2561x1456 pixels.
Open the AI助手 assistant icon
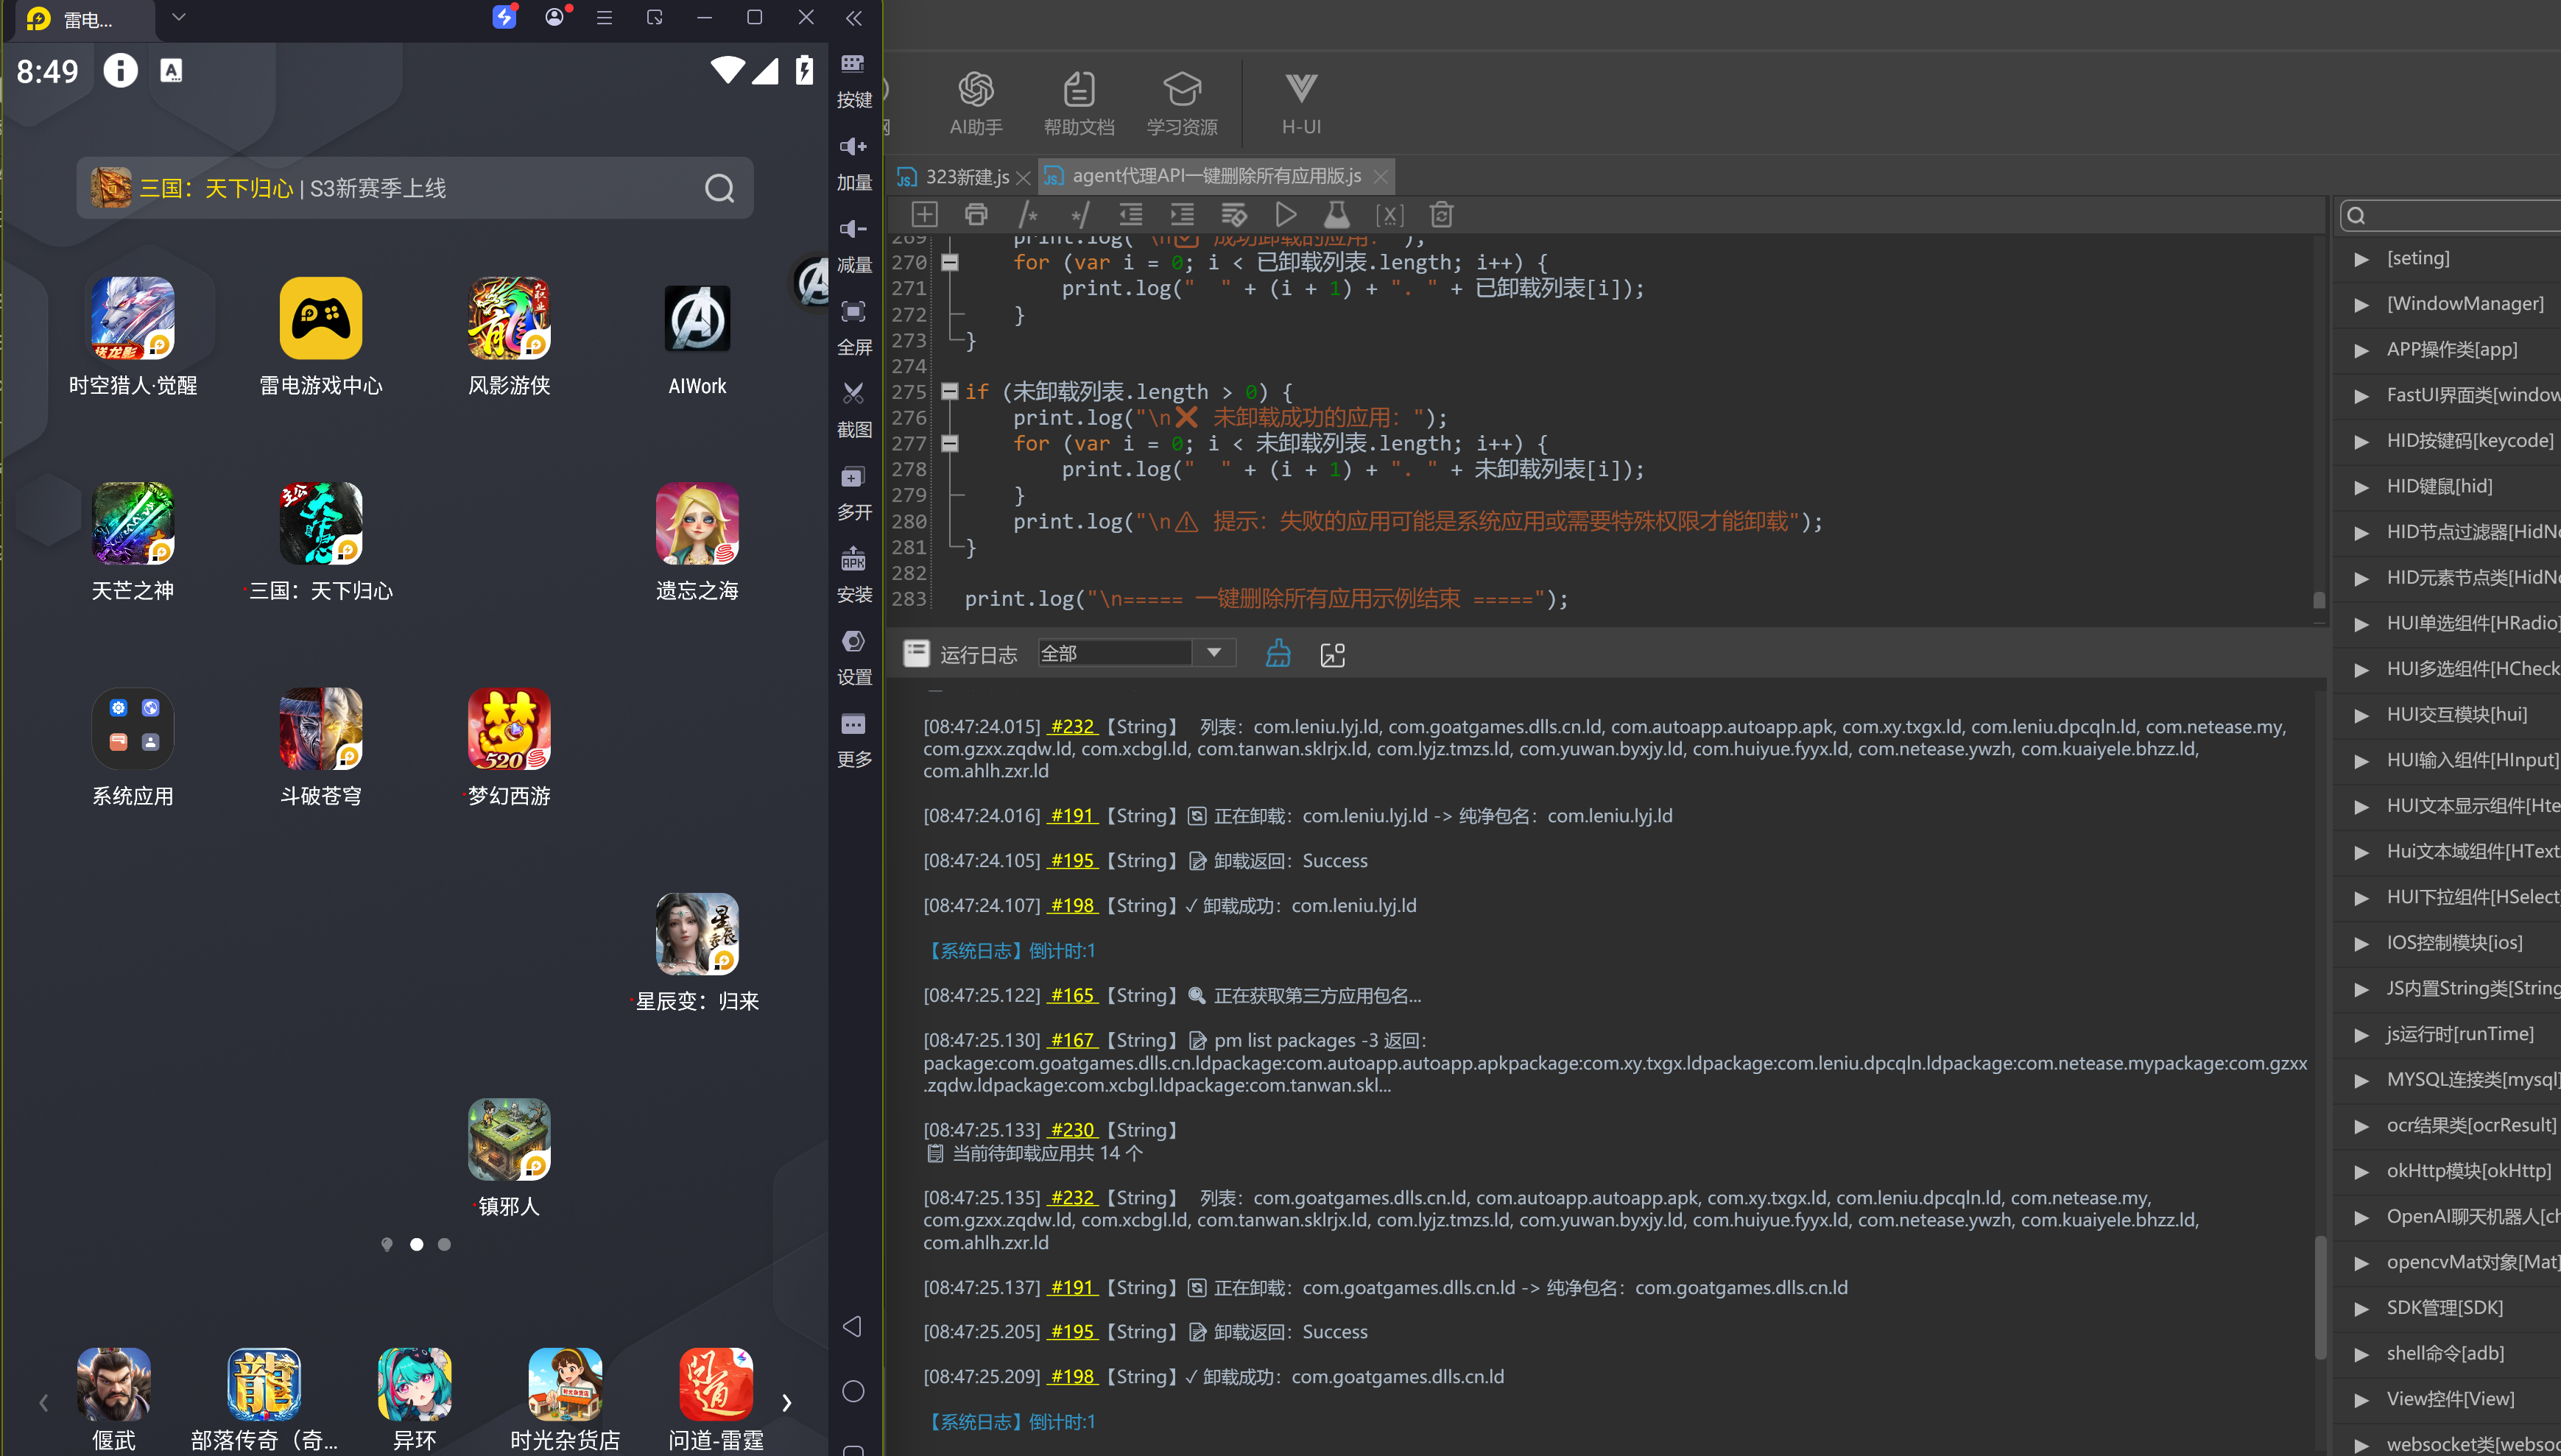point(975,103)
